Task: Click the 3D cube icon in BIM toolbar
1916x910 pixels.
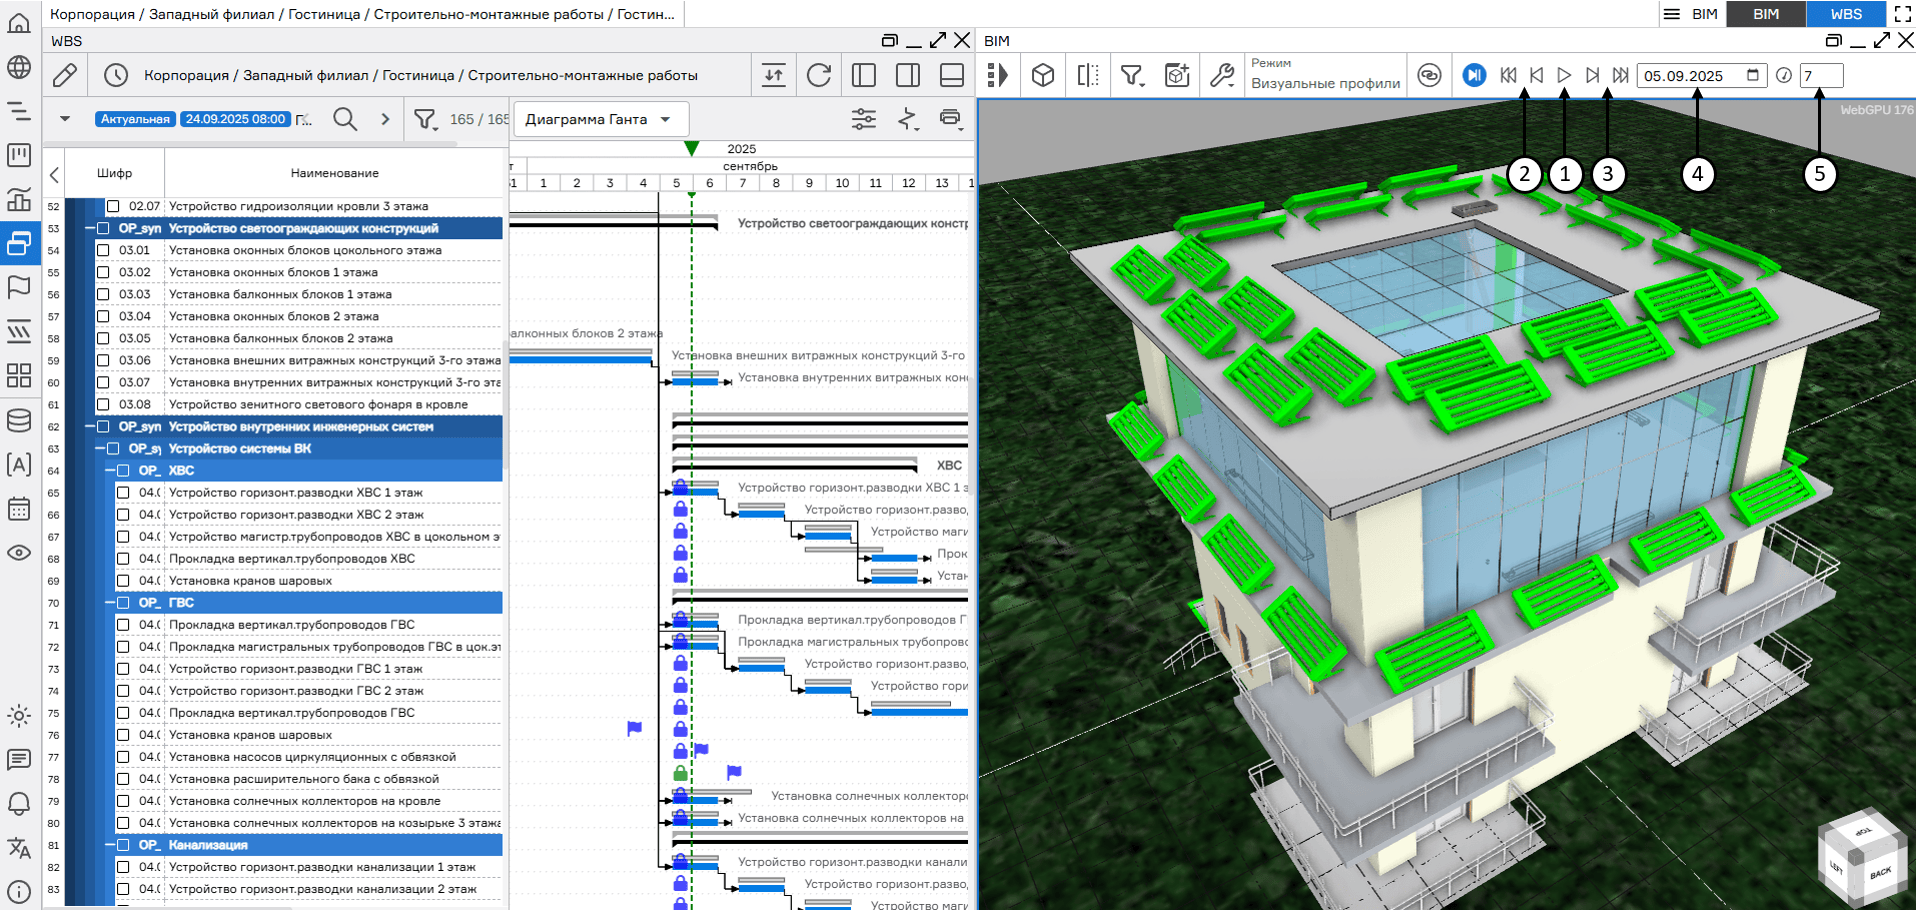Action: tap(1043, 75)
